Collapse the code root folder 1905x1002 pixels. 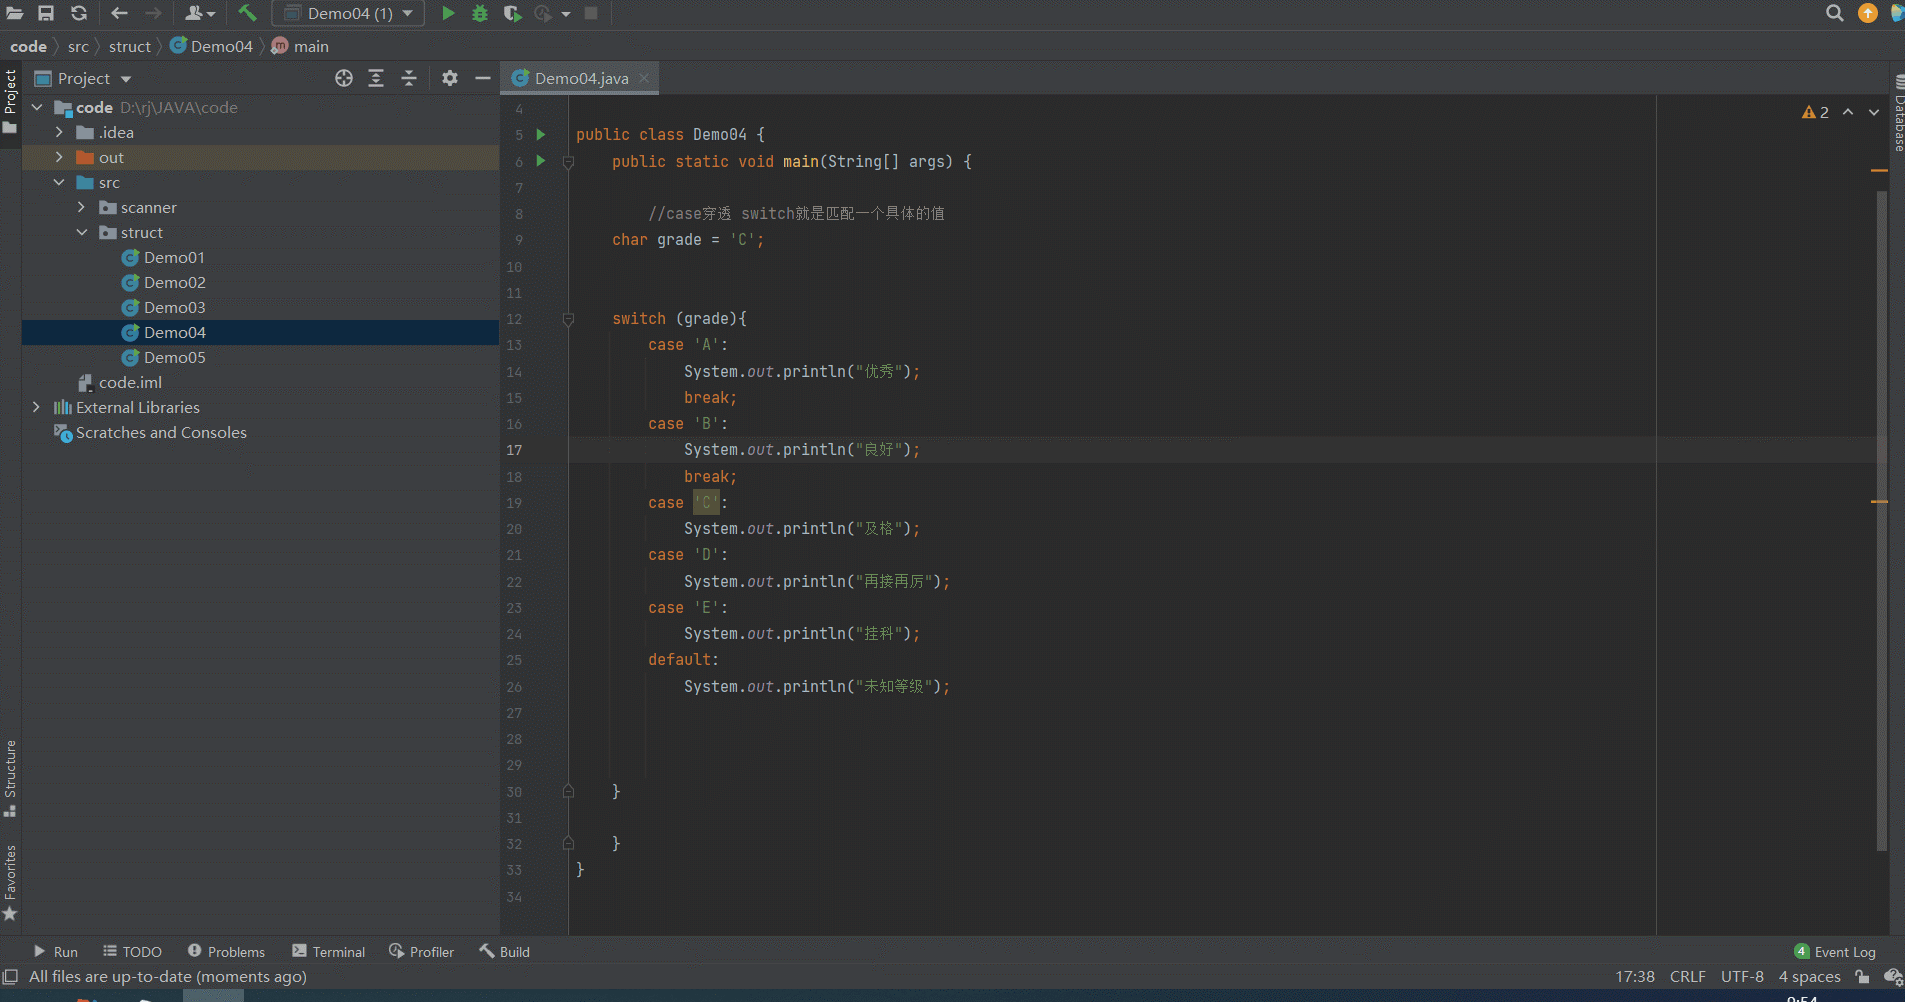coord(37,107)
